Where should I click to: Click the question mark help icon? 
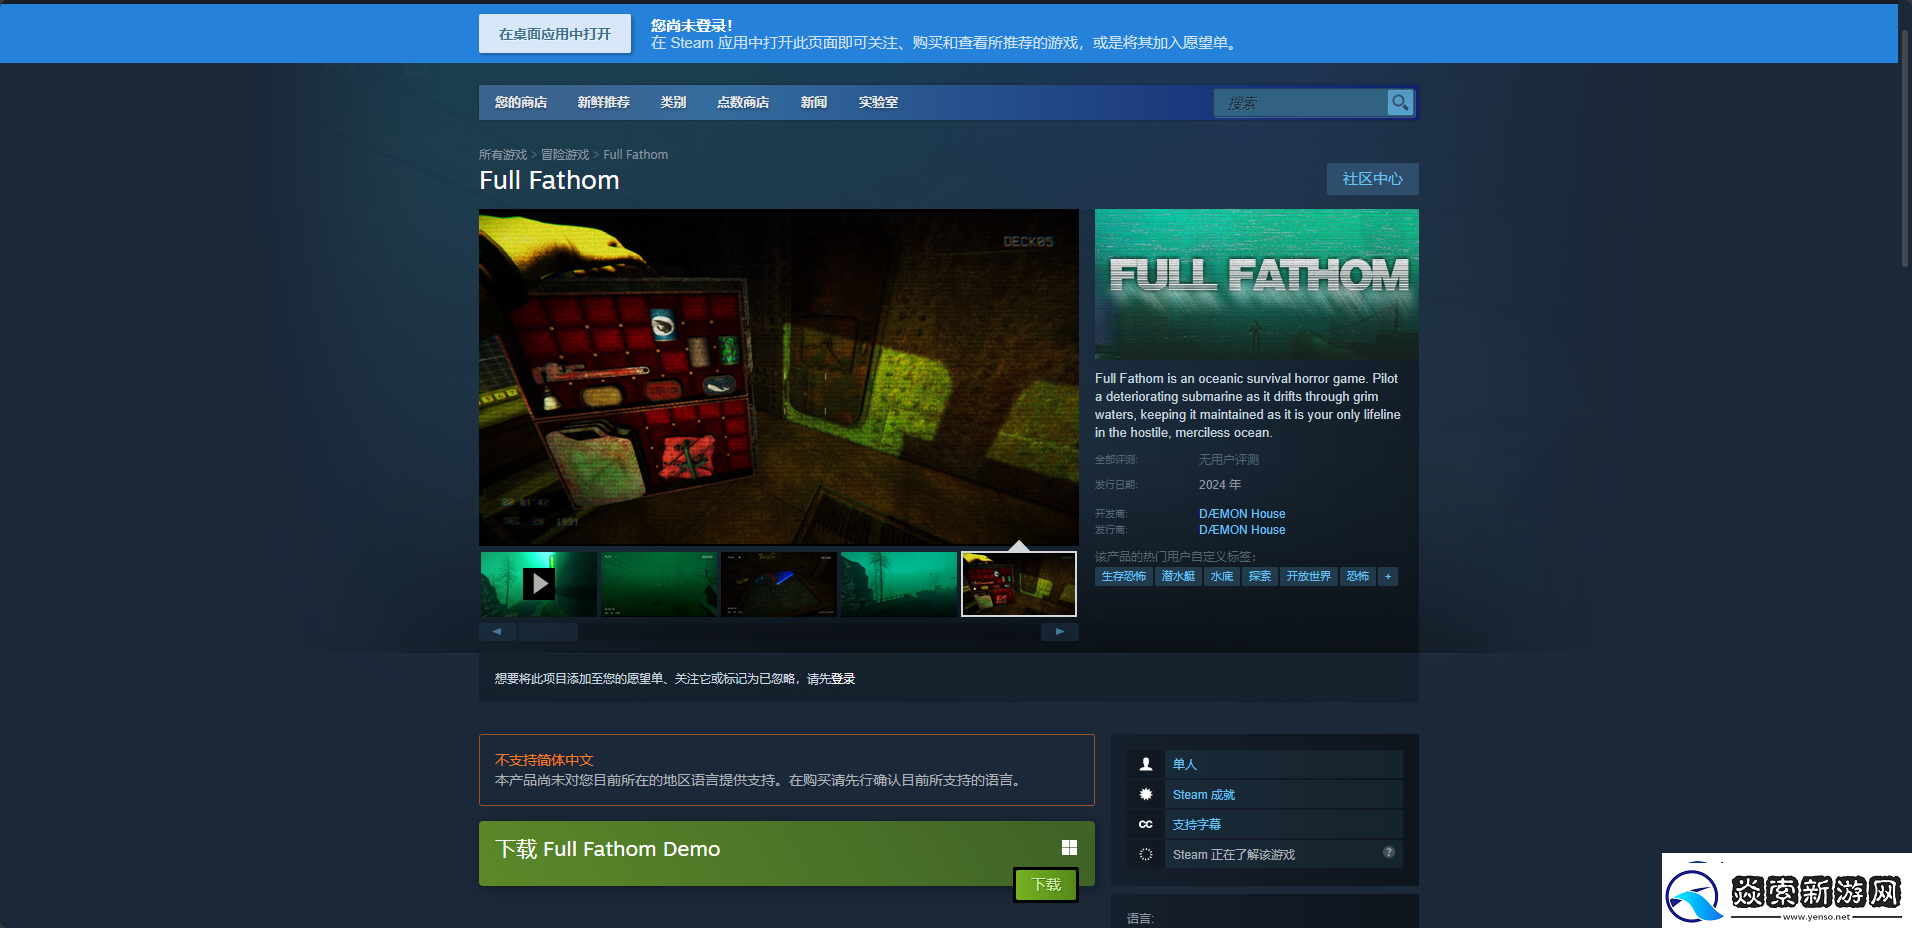(x=1388, y=852)
